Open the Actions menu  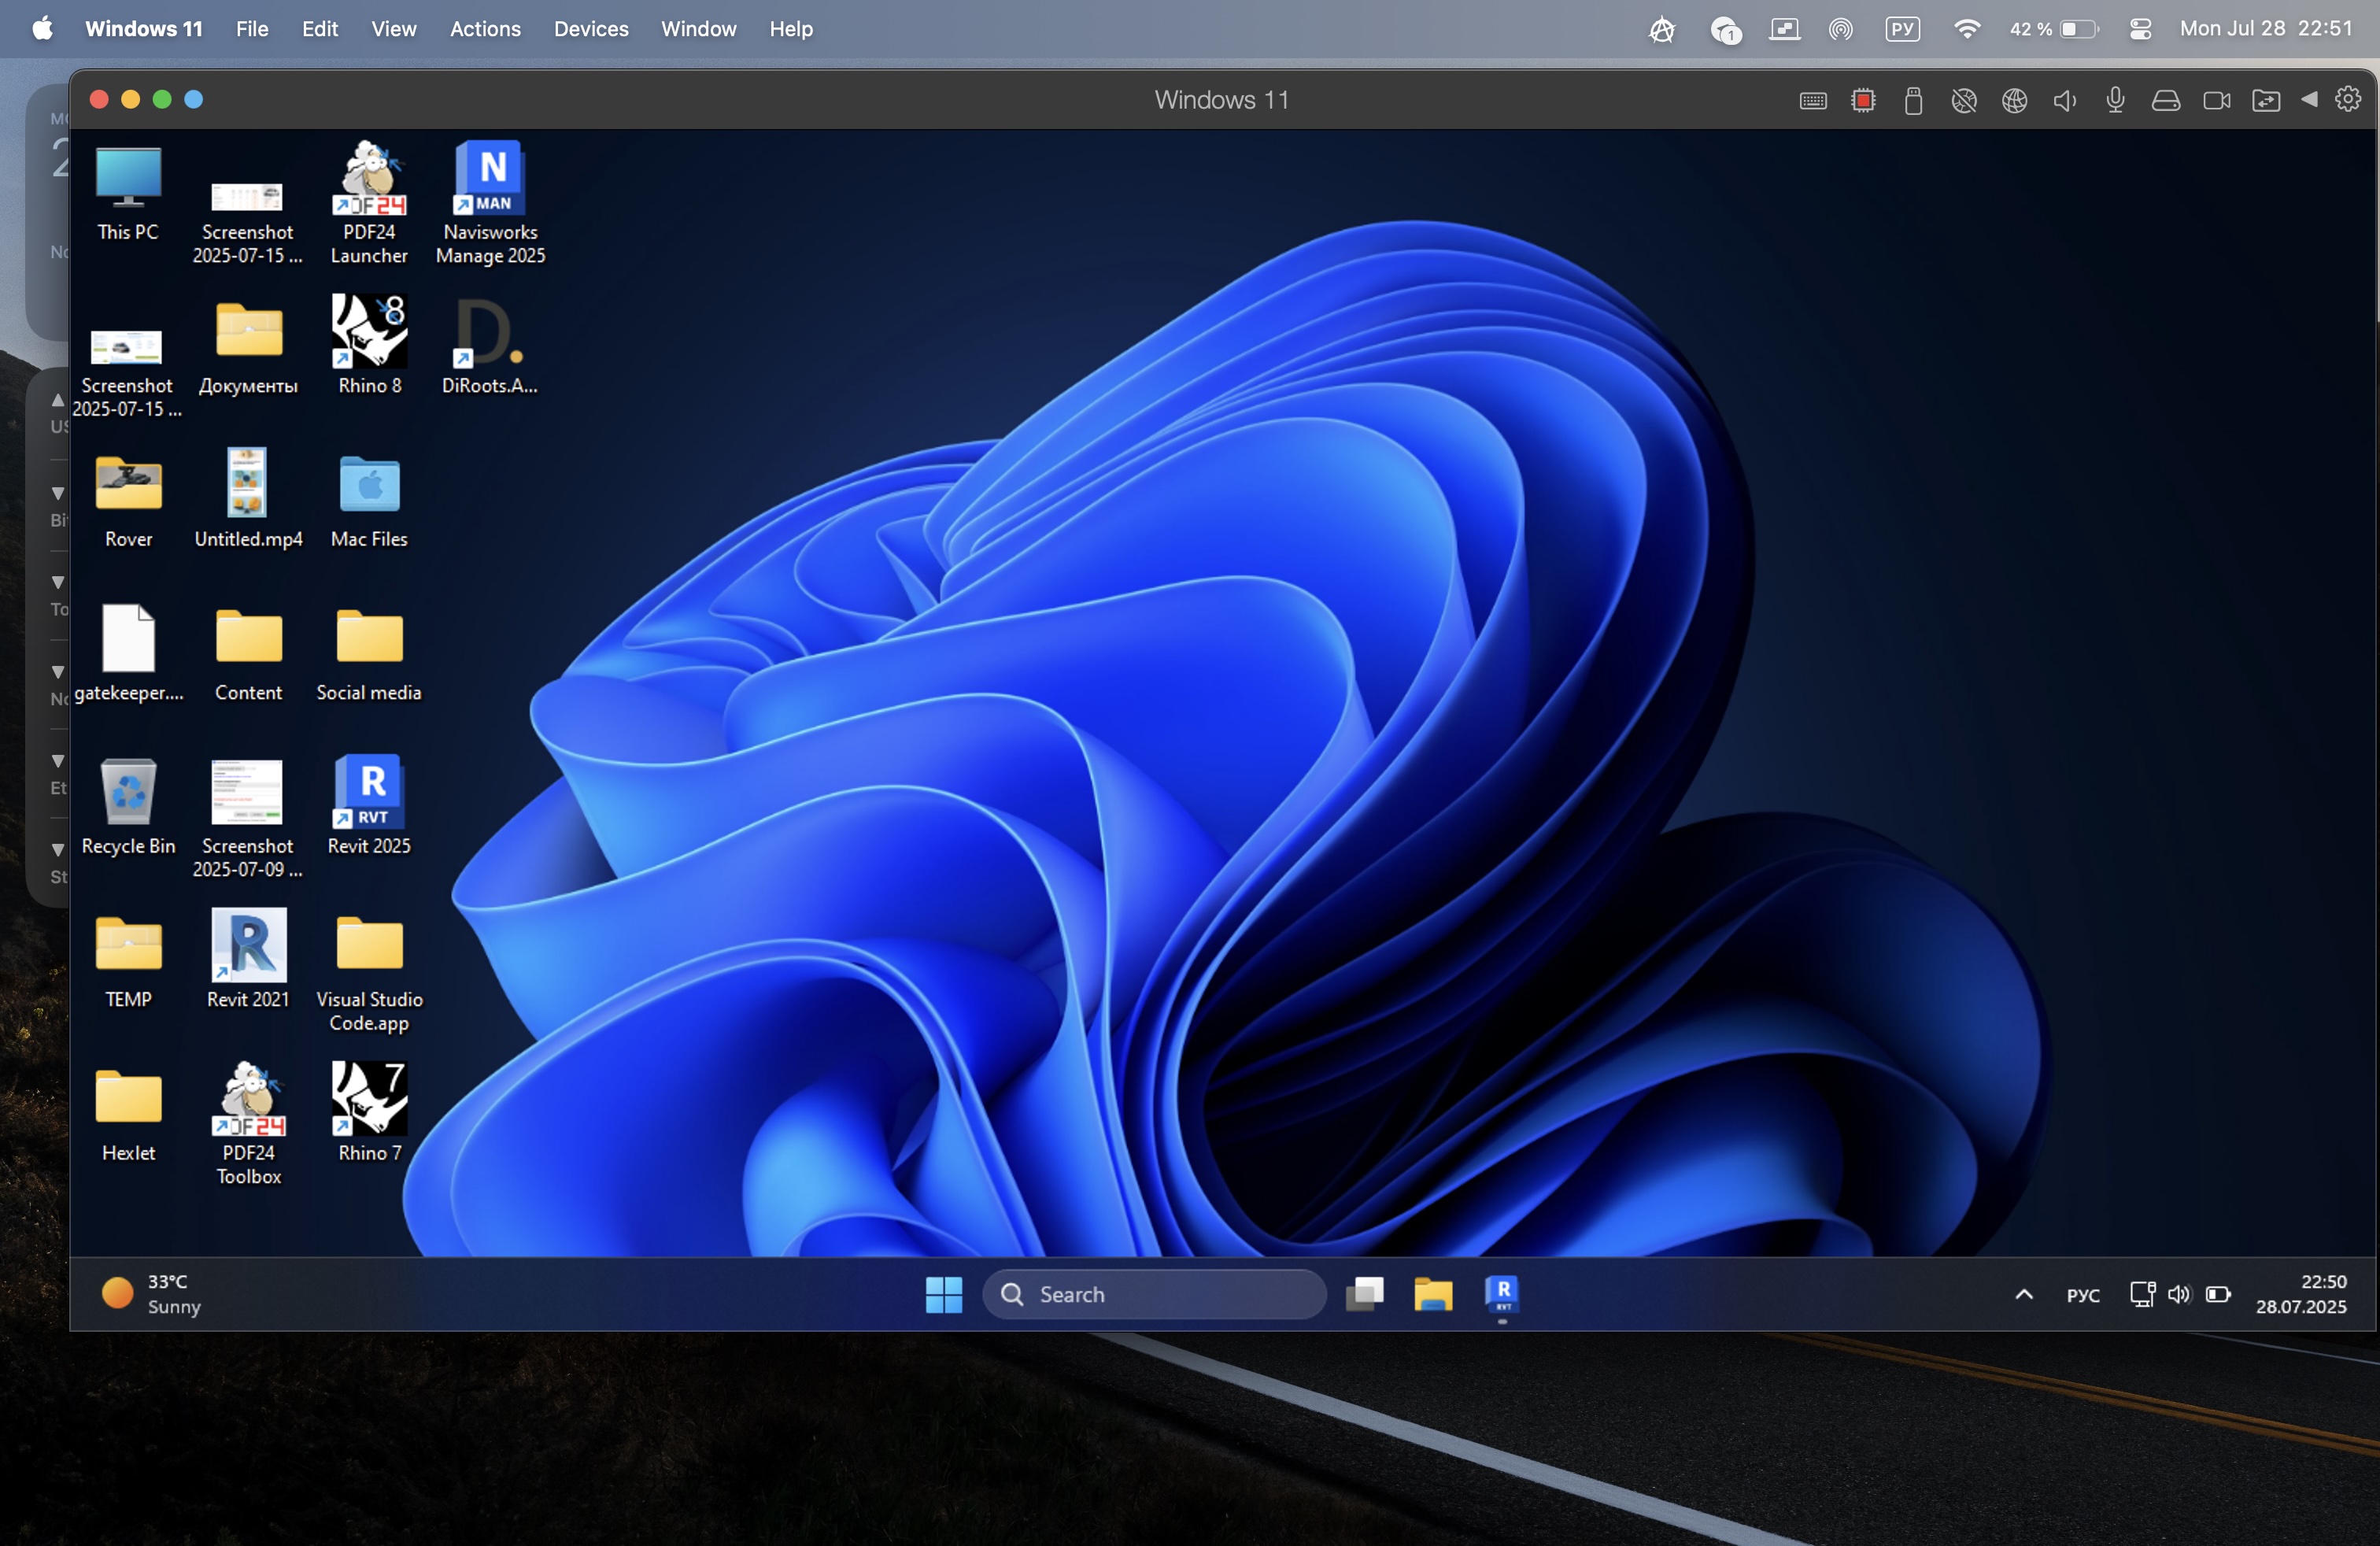(x=485, y=29)
